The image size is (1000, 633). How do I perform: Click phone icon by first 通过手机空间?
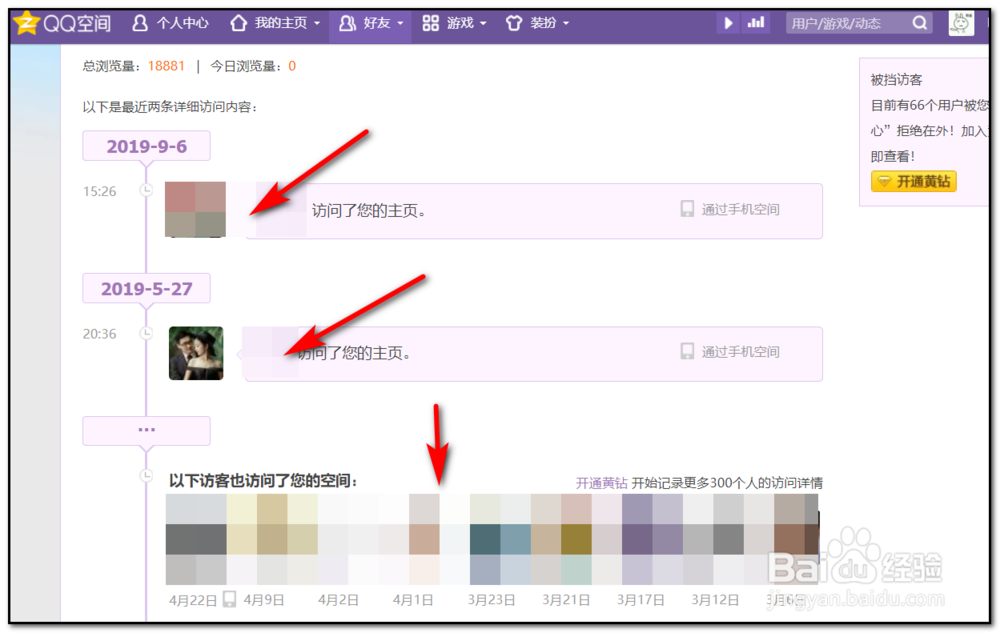tap(687, 209)
